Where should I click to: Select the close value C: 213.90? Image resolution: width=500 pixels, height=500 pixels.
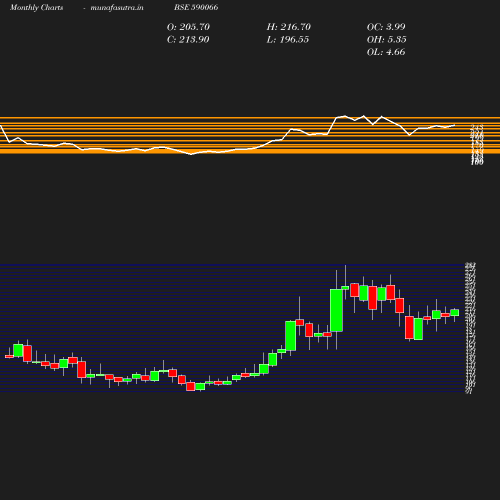tap(188, 40)
